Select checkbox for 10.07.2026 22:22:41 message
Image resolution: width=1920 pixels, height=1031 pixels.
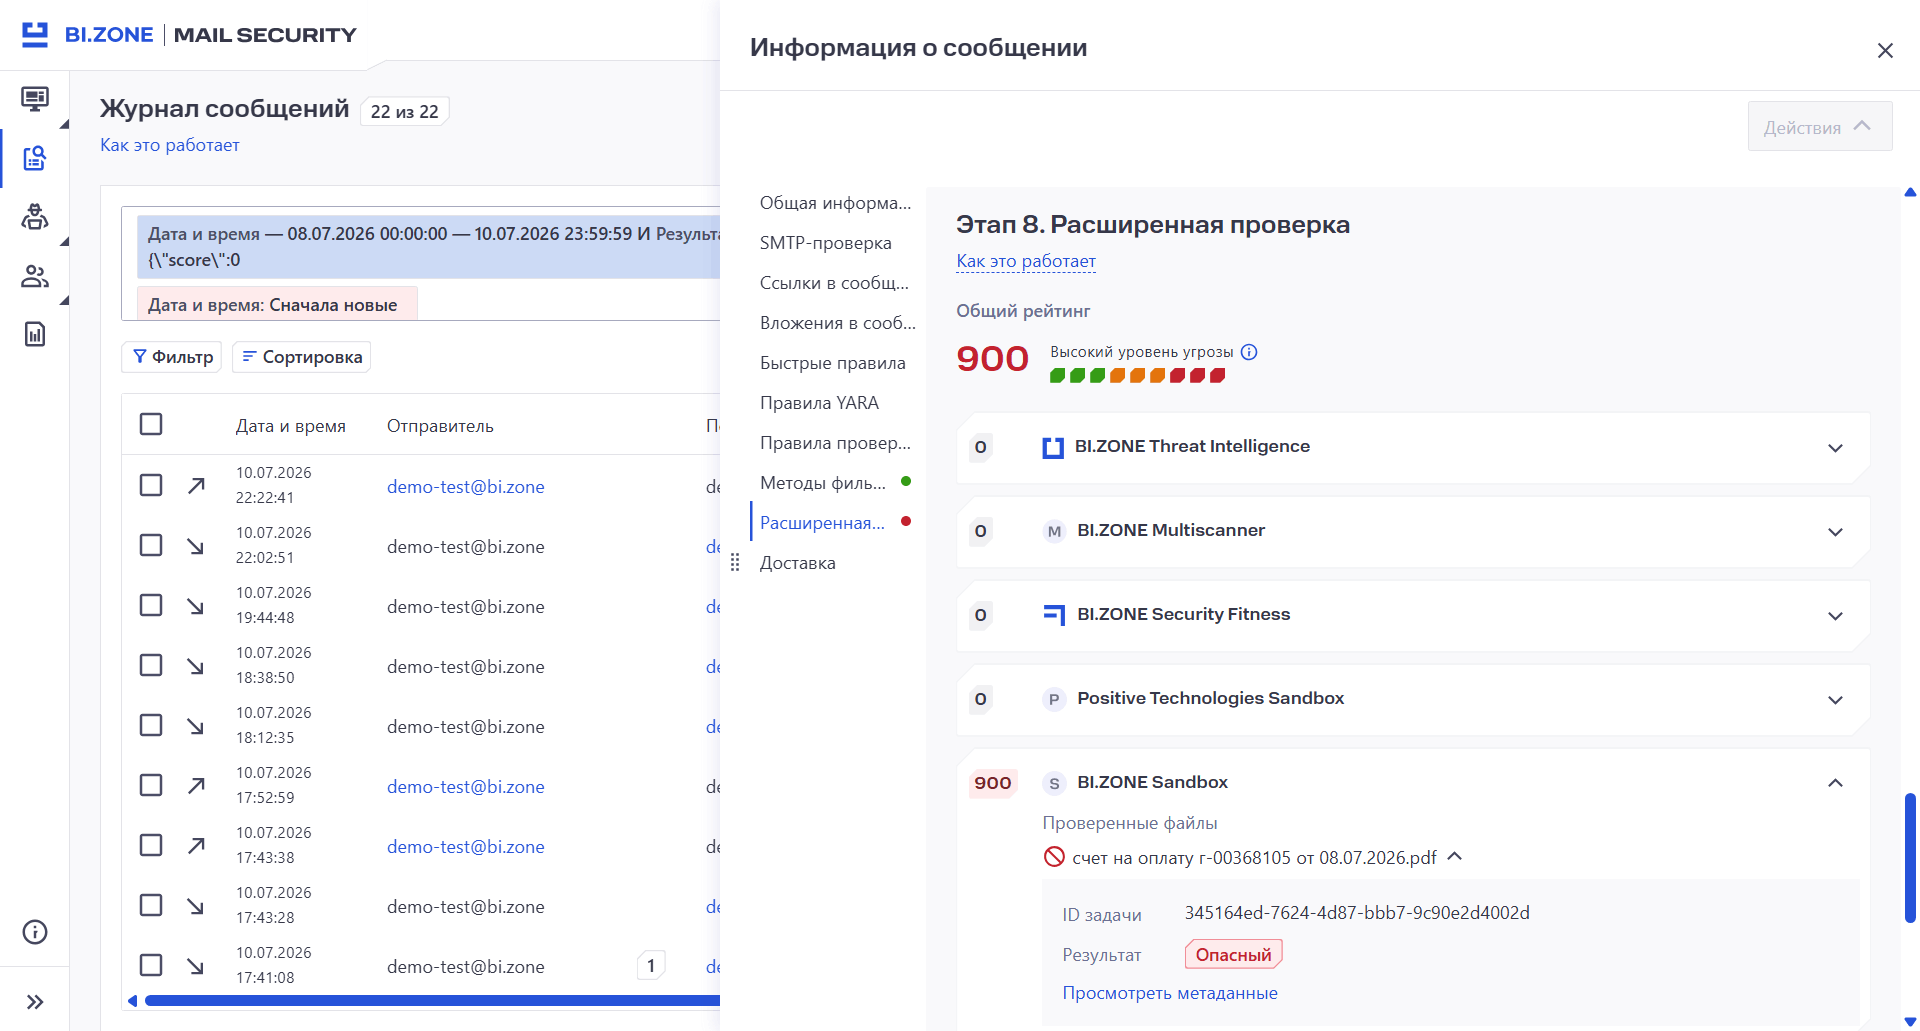[x=151, y=485]
